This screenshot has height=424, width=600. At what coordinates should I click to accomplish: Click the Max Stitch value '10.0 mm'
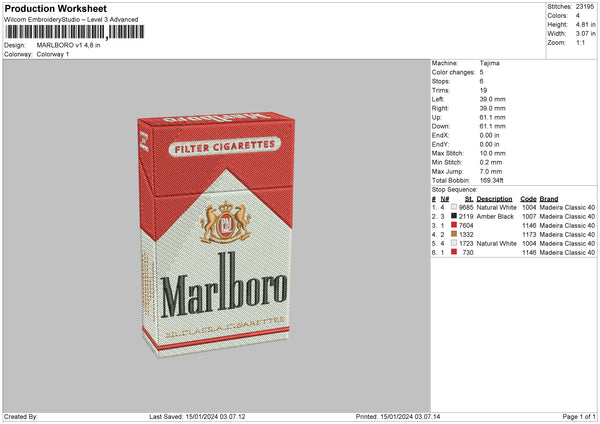(492, 153)
